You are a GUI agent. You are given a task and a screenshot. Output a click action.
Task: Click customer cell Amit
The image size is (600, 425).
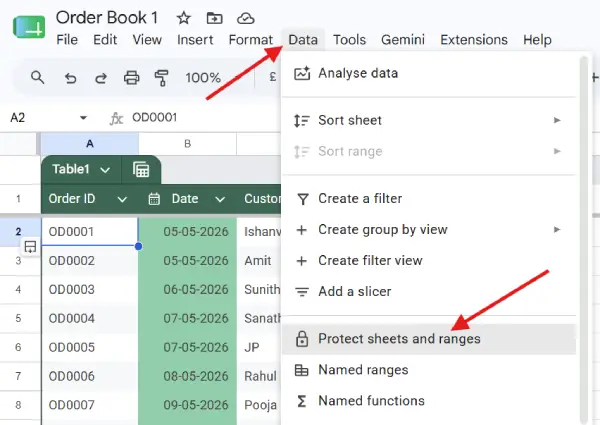click(x=259, y=261)
